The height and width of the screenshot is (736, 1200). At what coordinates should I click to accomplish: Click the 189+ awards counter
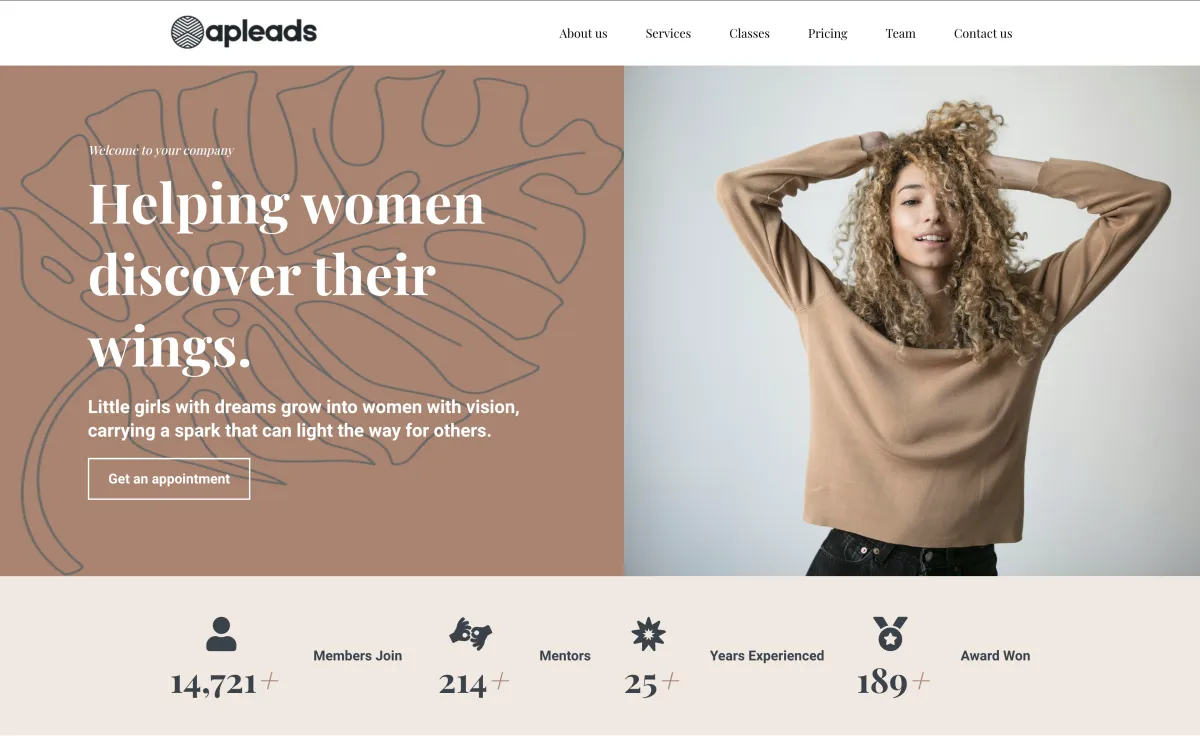pos(893,682)
